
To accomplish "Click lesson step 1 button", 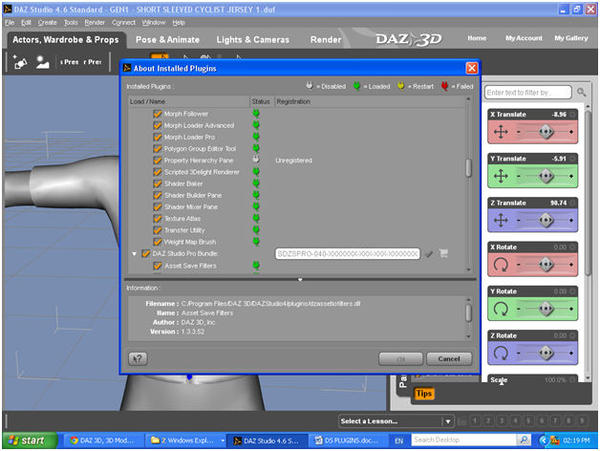I will coord(475,421).
